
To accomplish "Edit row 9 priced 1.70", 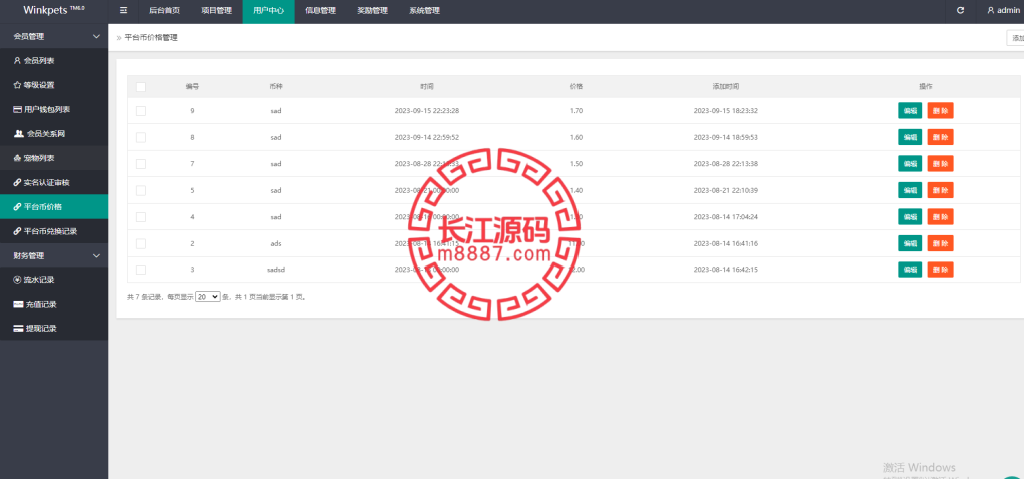I will click(910, 111).
